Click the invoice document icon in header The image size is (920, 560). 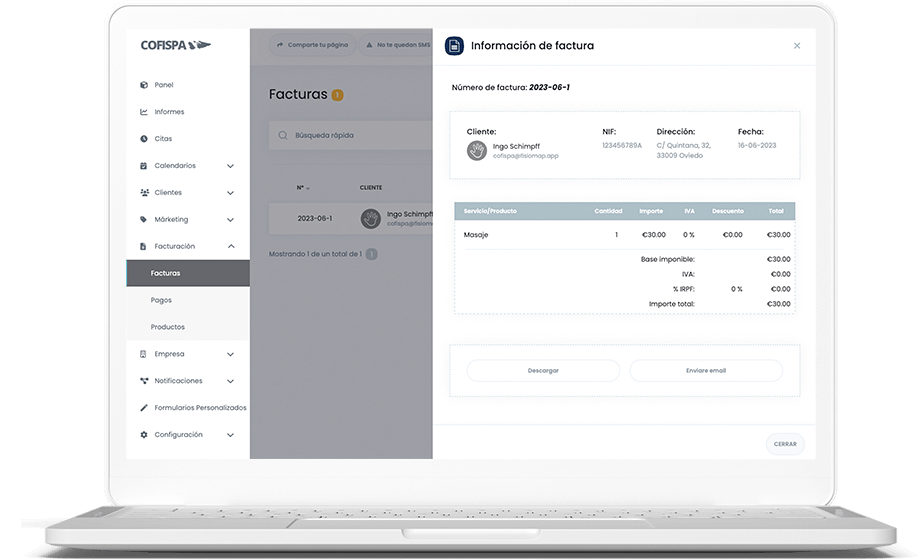click(x=455, y=45)
